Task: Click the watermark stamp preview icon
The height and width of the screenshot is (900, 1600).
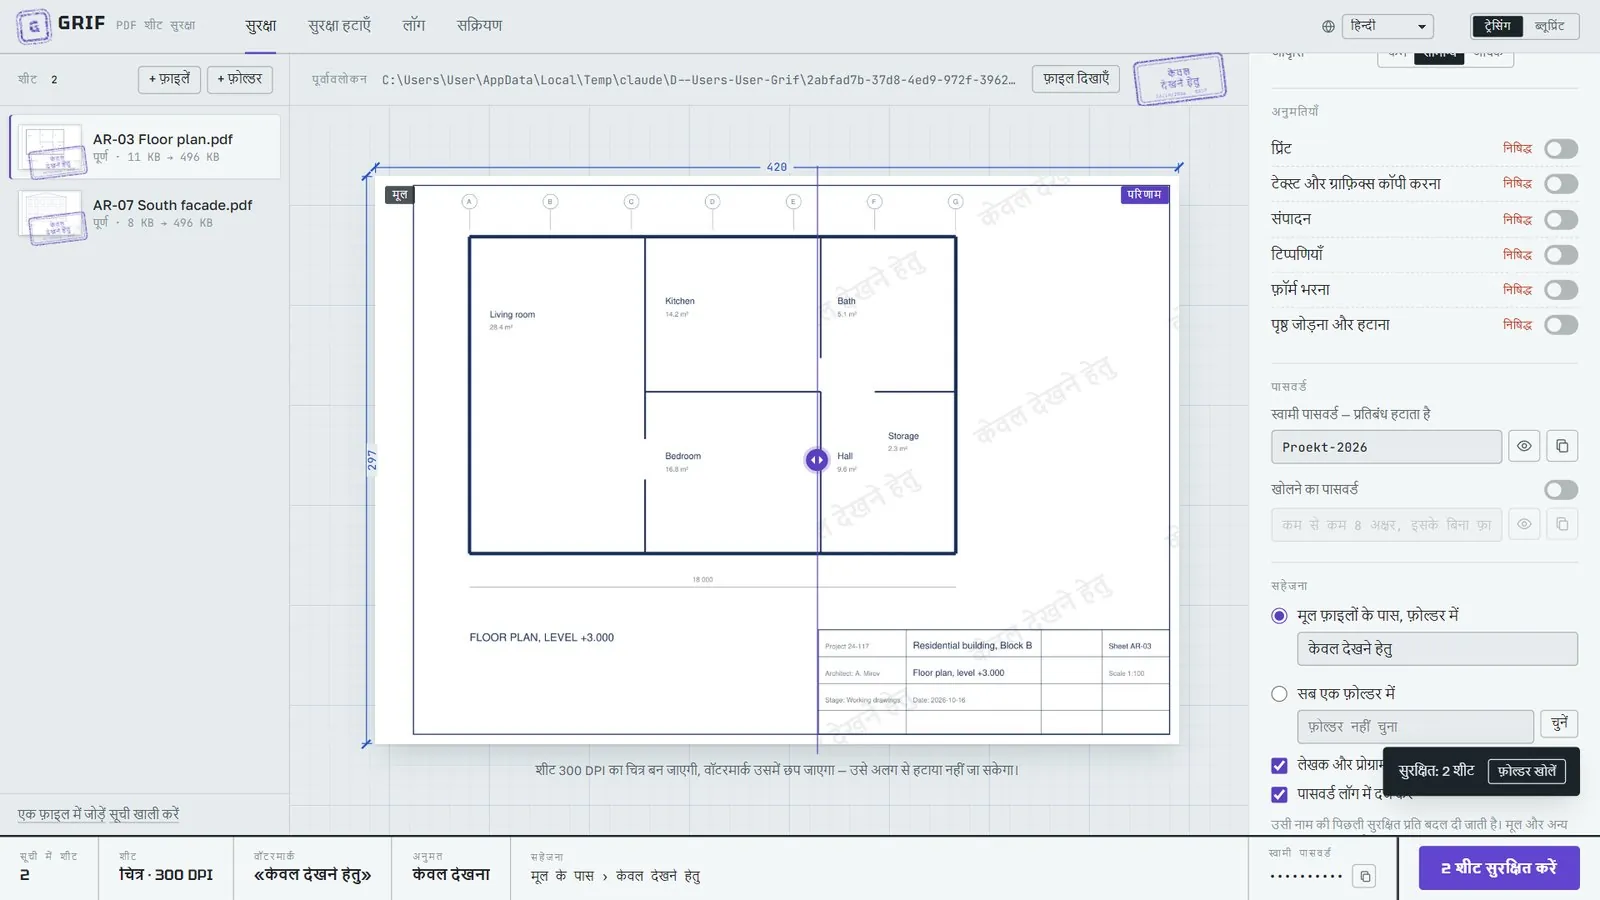Action: [x=1180, y=79]
